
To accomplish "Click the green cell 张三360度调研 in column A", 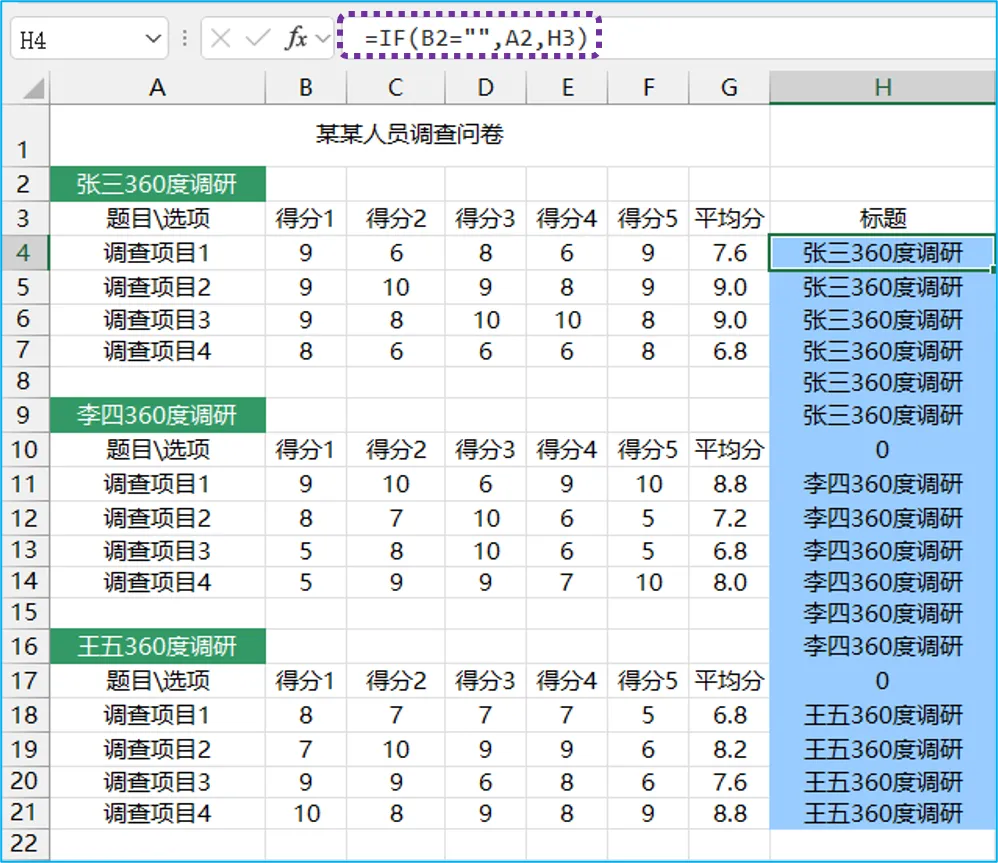I will (x=157, y=184).
